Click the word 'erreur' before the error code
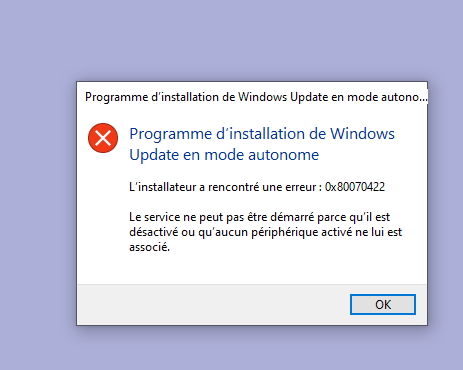The width and height of the screenshot is (463, 370). pyautogui.click(x=301, y=187)
